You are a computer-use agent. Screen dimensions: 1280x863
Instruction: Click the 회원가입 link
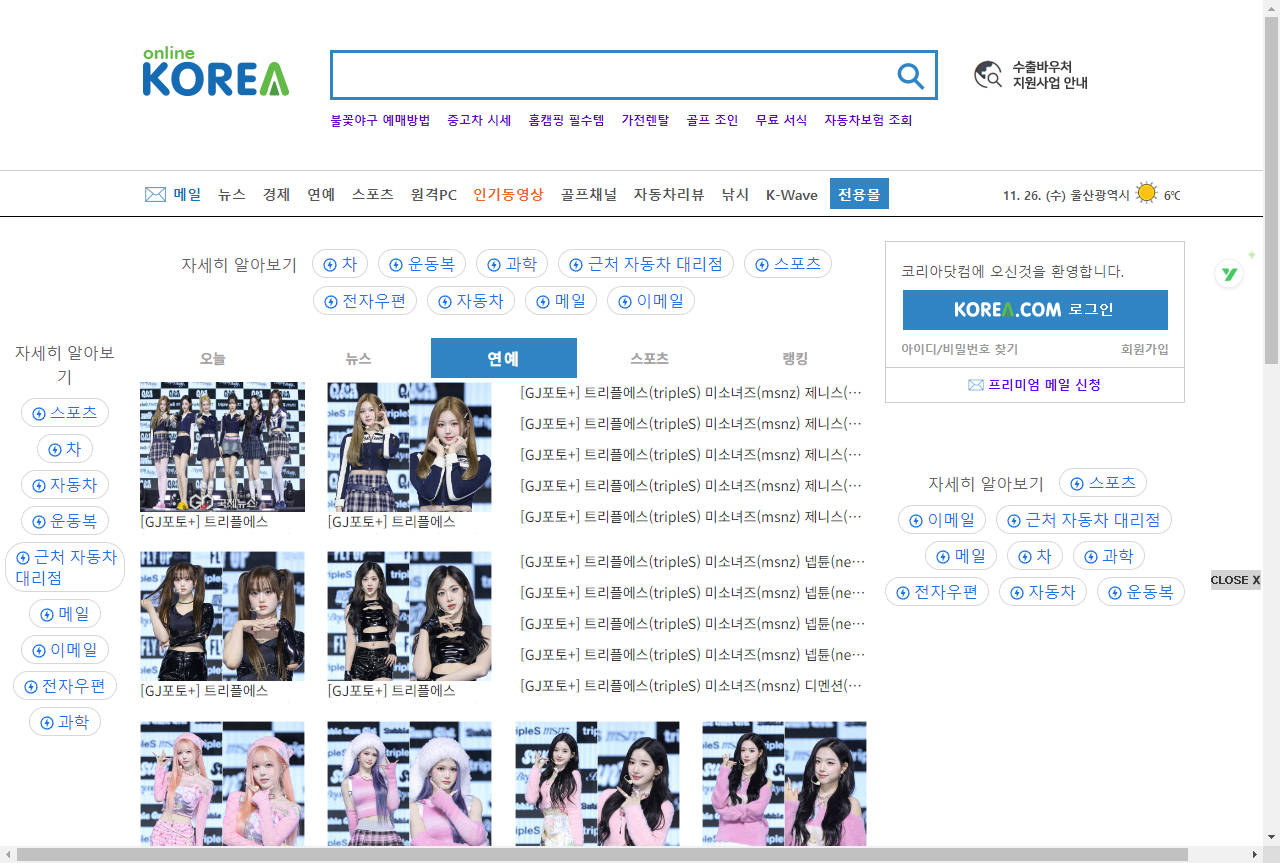click(1144, 349)
